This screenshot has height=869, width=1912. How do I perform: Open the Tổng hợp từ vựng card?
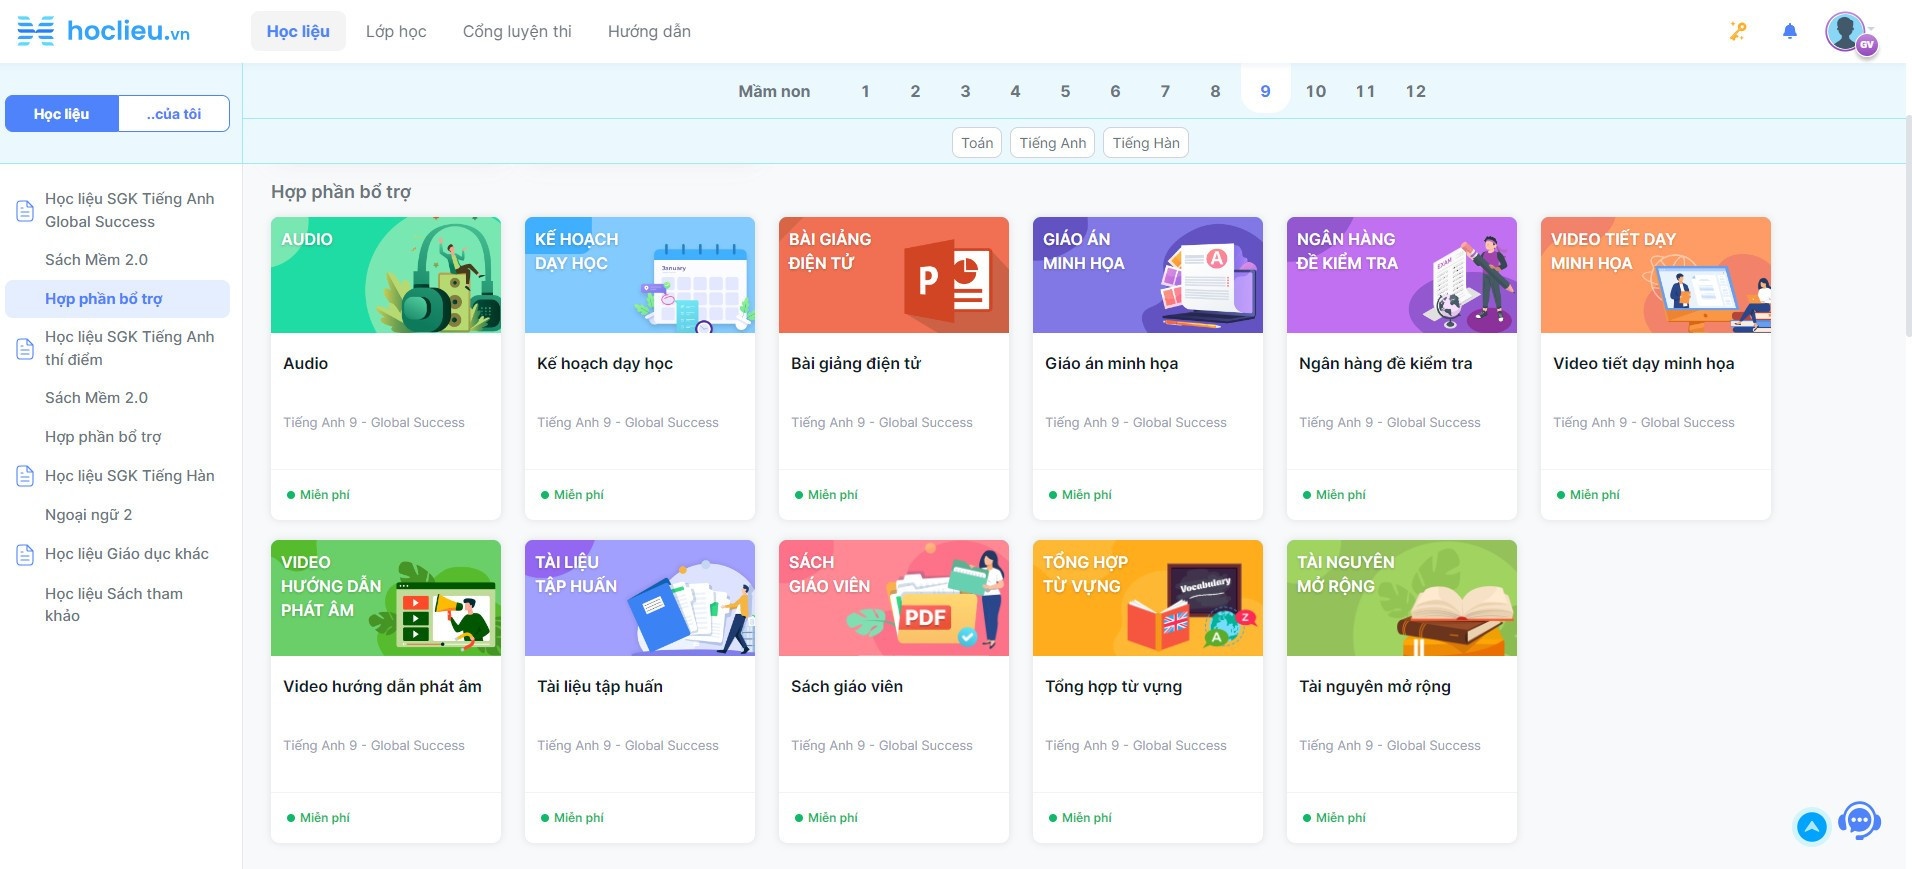click(x=1147, y=690)
